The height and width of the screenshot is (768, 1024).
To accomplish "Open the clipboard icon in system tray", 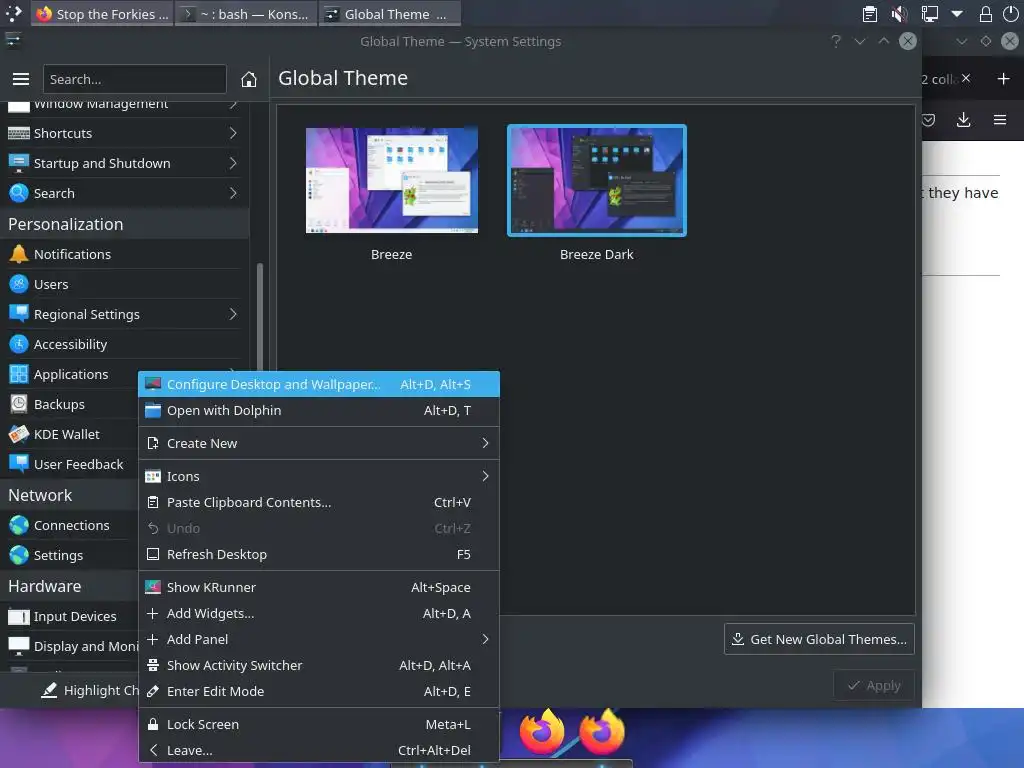I will (869, 14).
